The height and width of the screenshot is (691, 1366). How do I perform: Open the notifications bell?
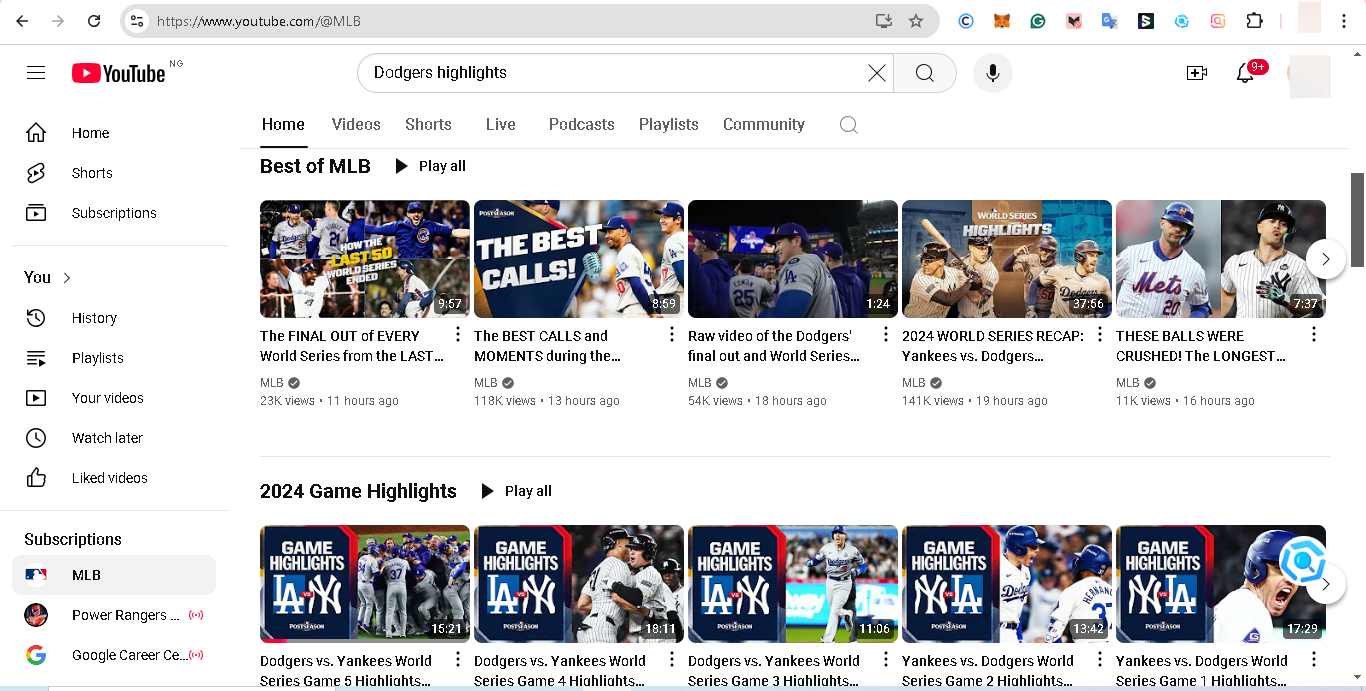1245,73
